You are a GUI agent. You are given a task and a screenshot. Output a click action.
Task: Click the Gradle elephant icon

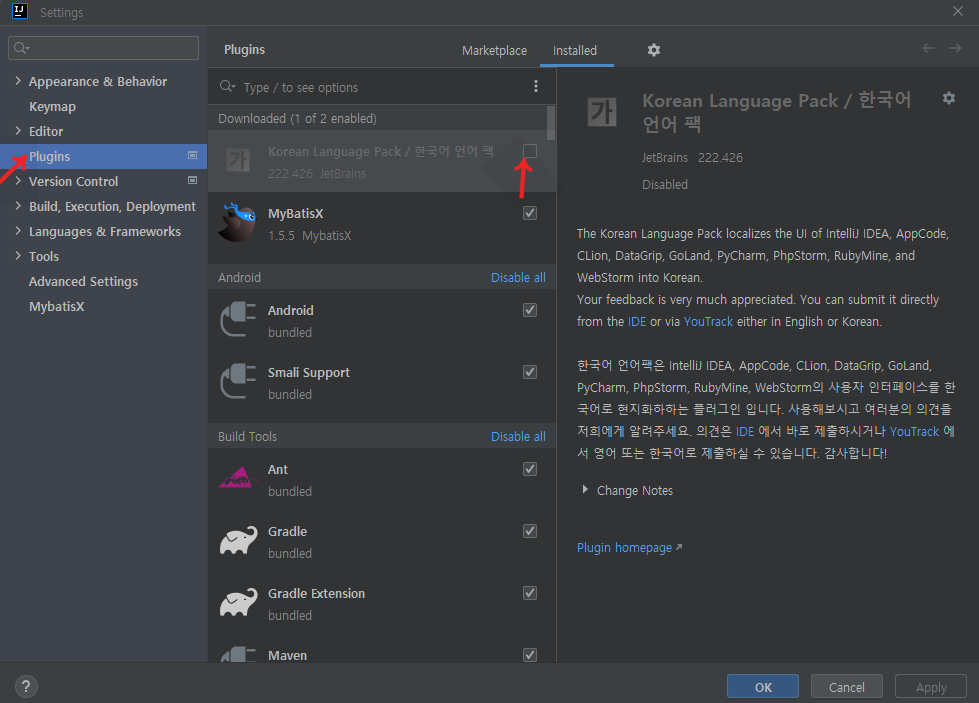239,540
